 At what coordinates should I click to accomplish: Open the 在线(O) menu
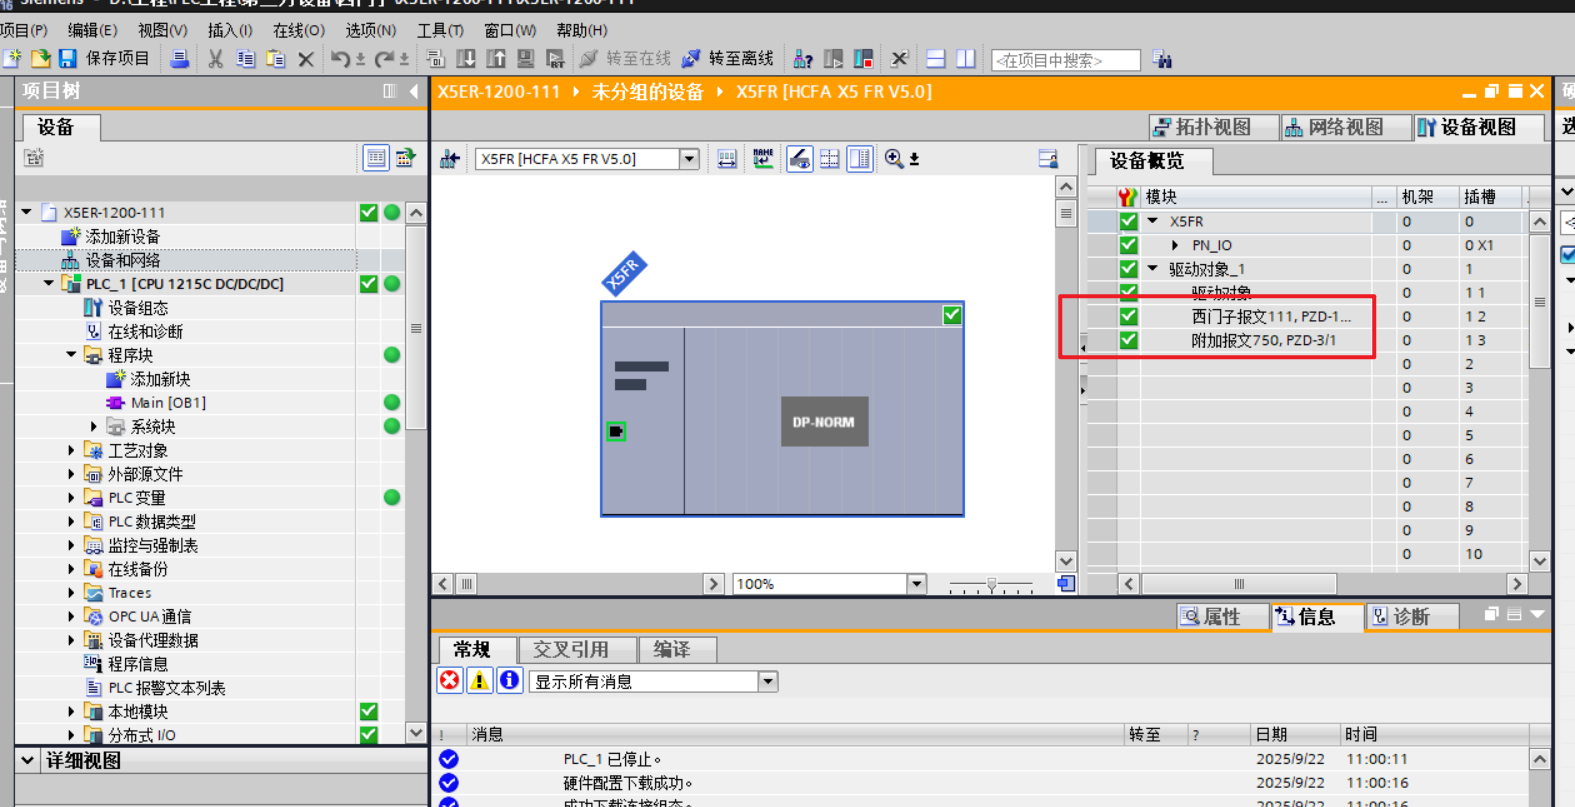[x=298, y=30]
